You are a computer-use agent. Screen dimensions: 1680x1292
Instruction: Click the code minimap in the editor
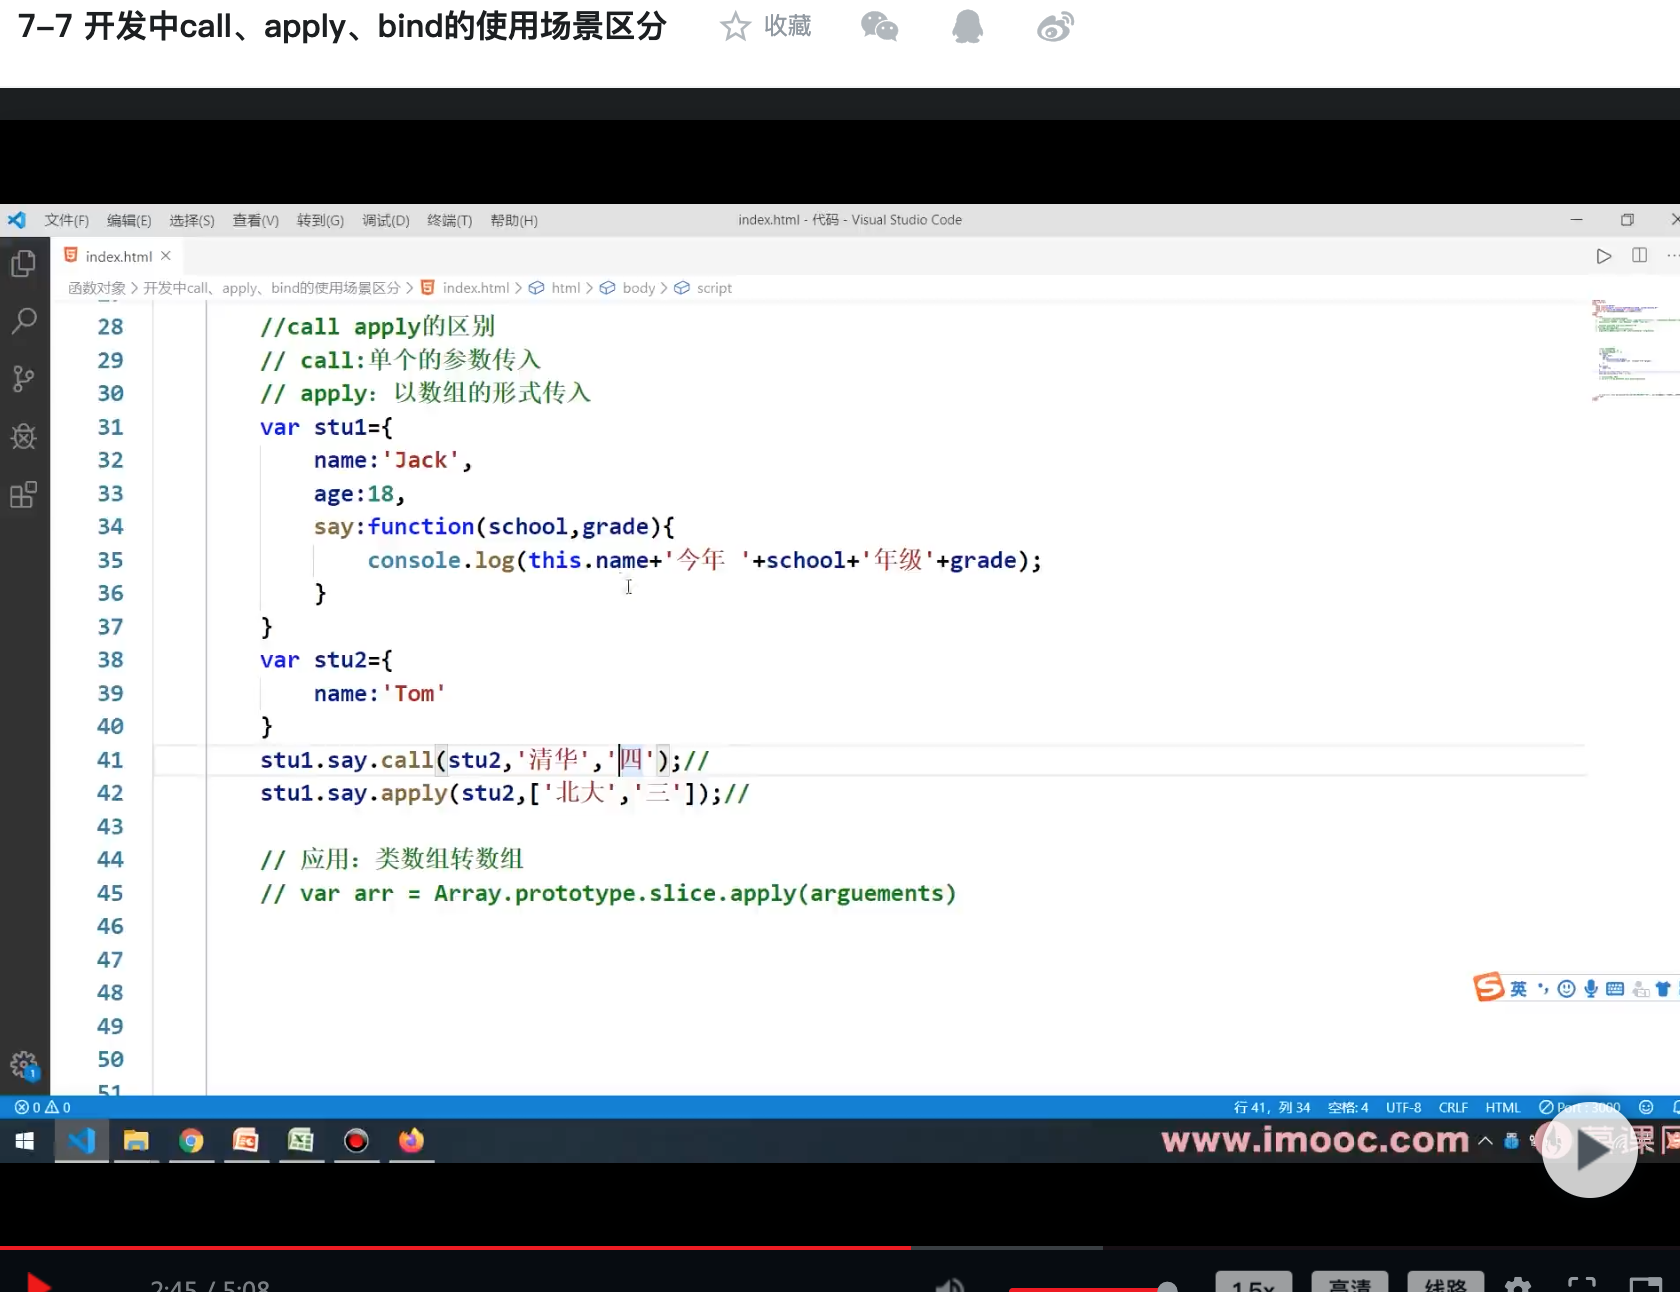1634,350
